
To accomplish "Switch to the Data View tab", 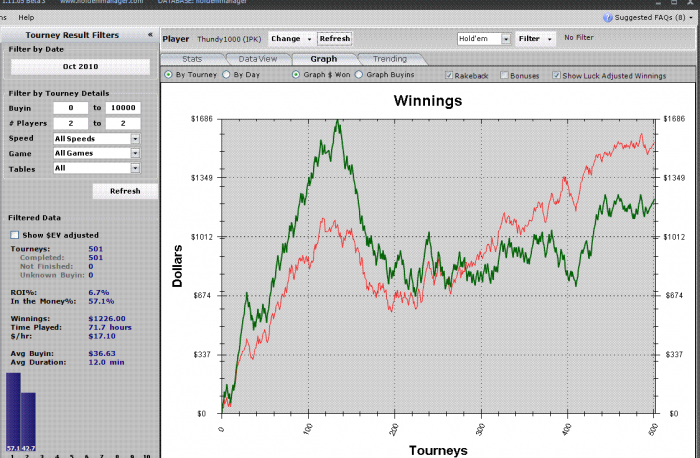I will (x=258, y=59).
